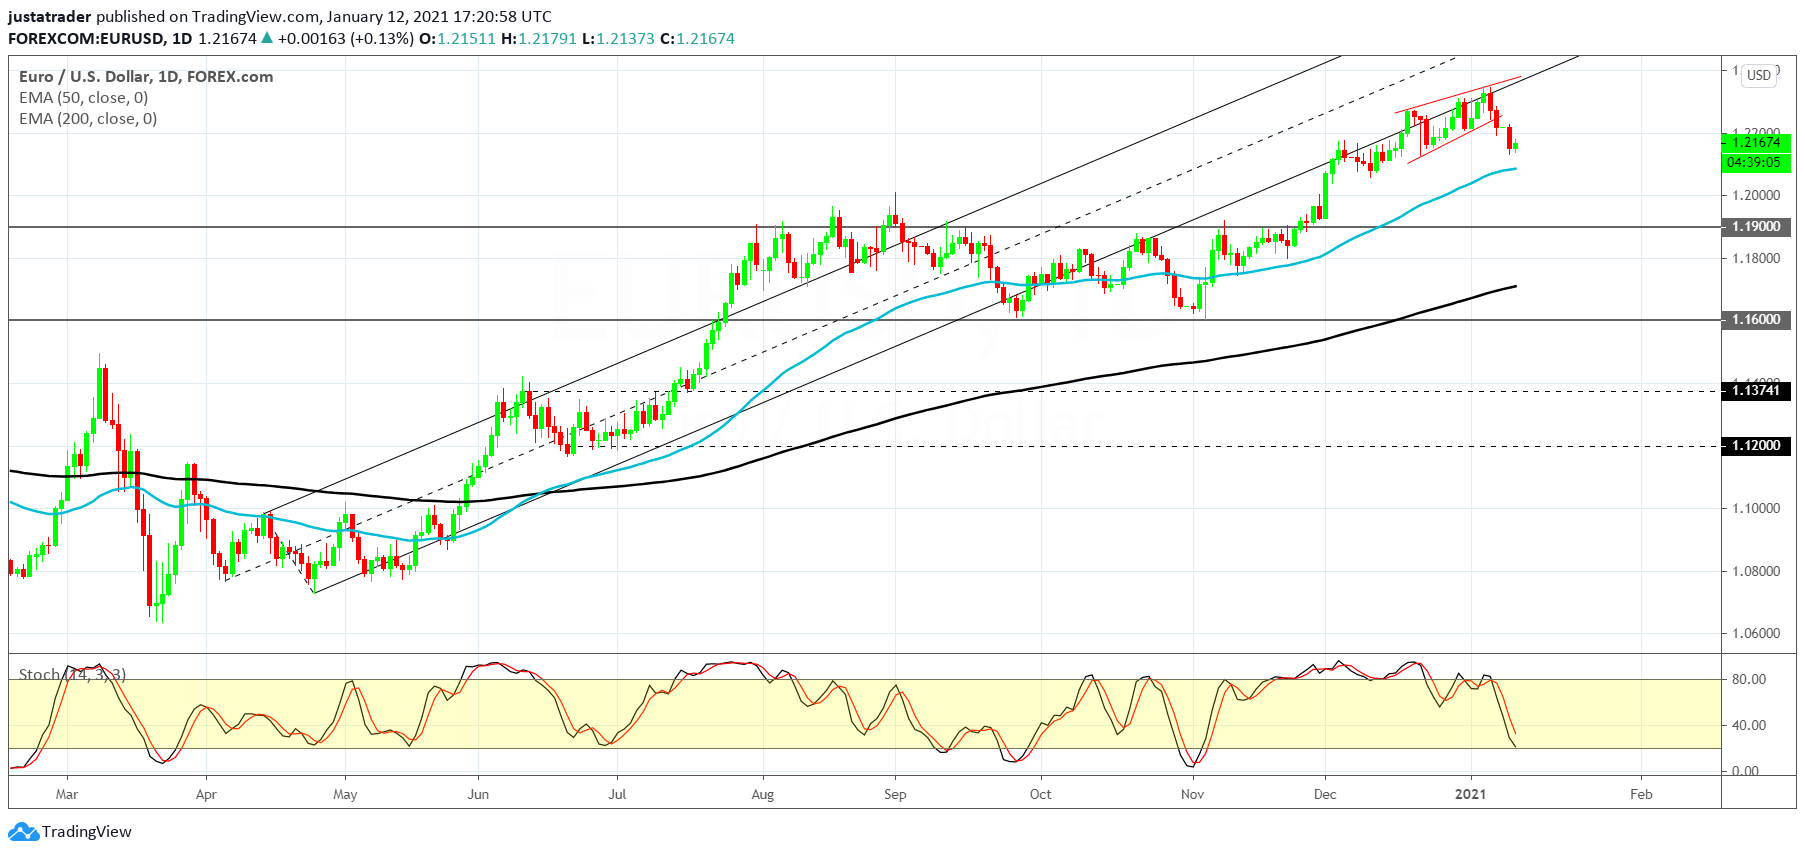This screenshot has height=855, width=1805.
Task: Click the Aug label on time axis
Action: 763,795
